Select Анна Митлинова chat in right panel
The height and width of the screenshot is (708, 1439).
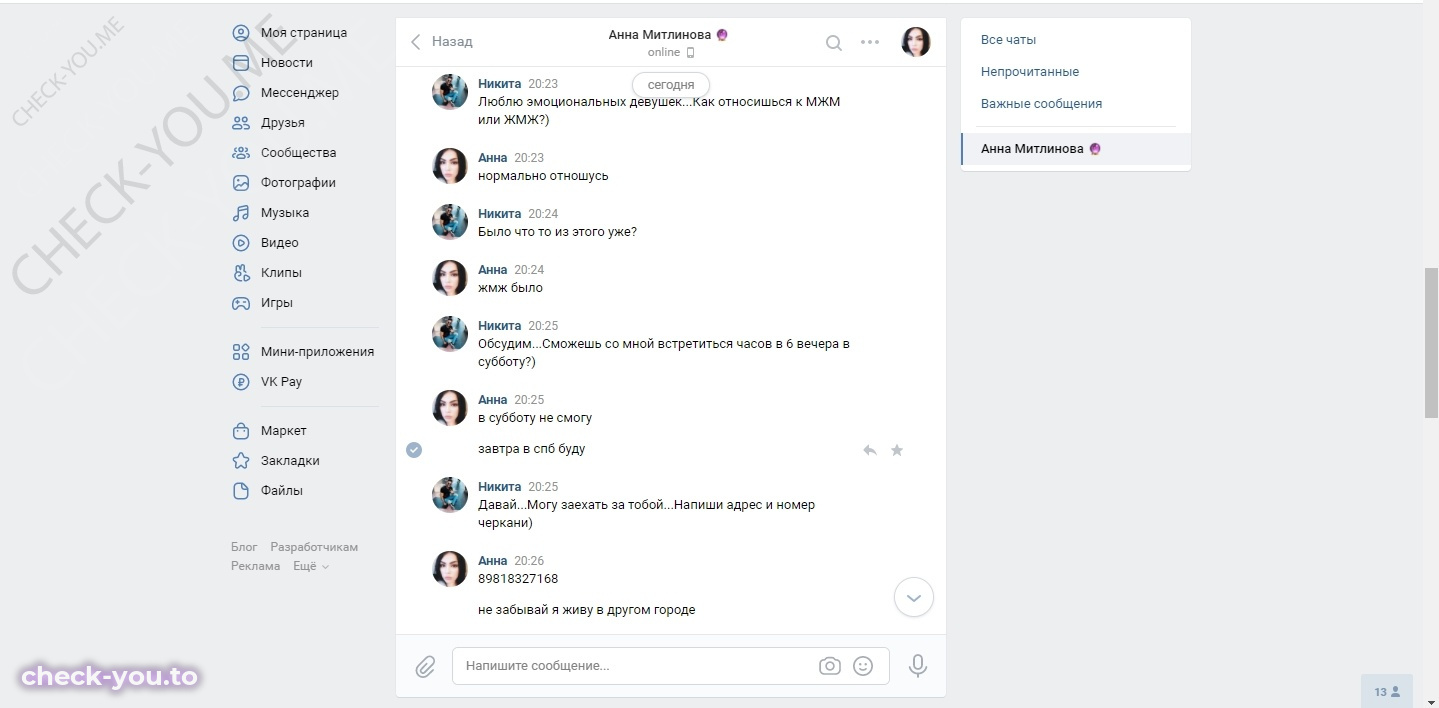(x=1076, y=149)
